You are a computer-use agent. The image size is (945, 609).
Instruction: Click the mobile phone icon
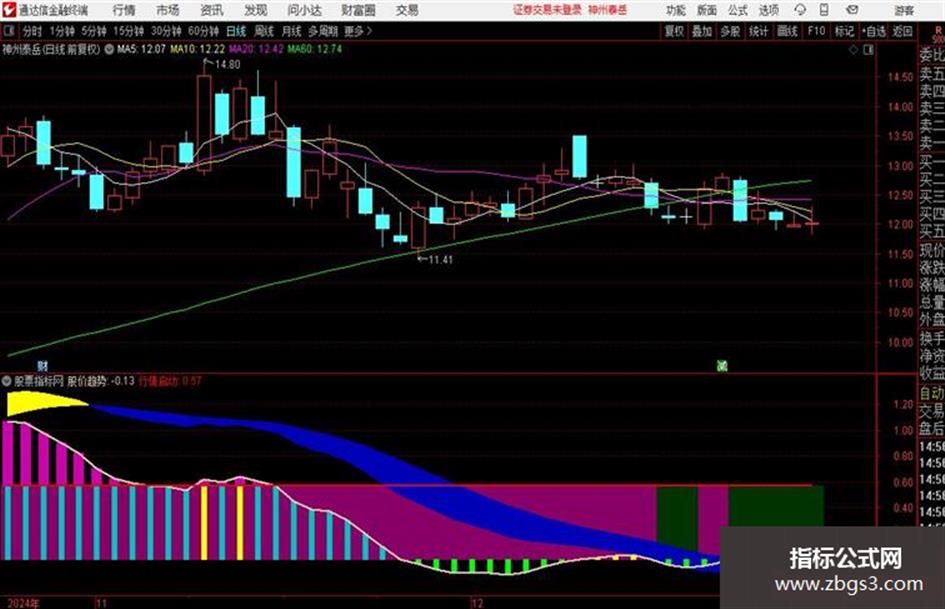tap(824, 10)
